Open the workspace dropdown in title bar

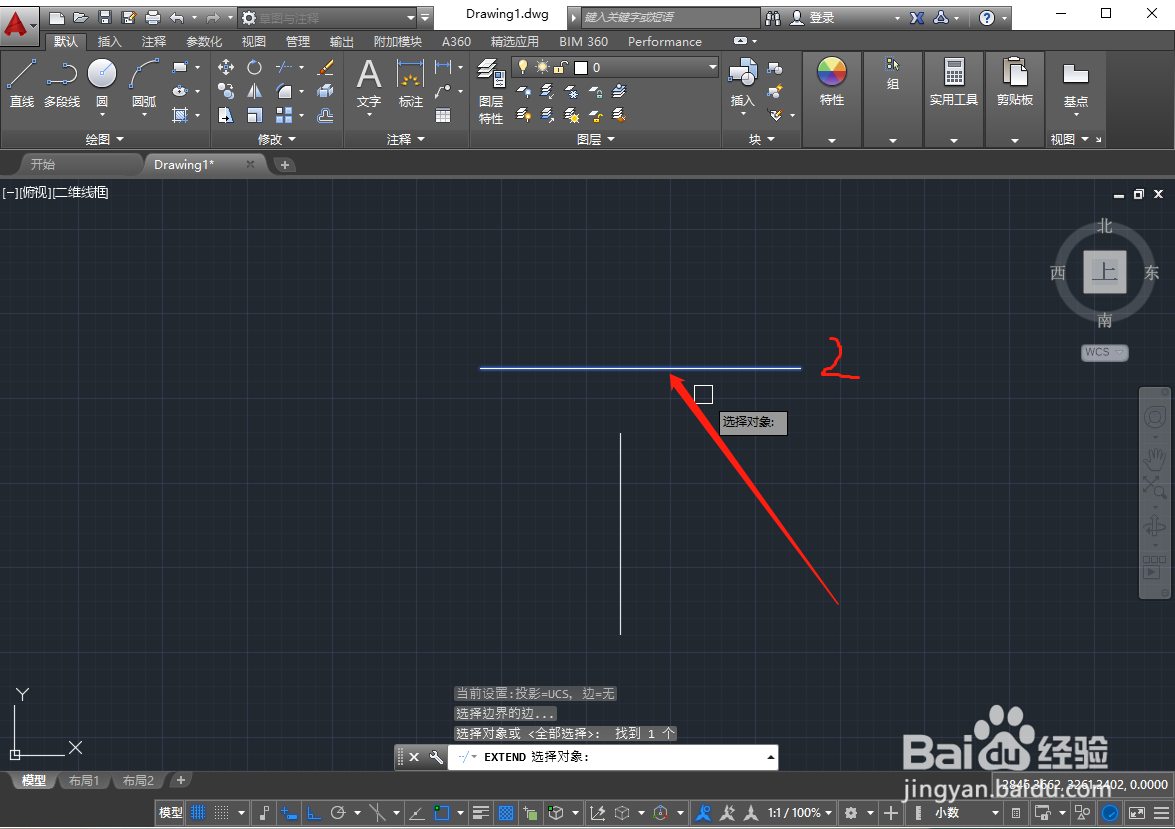(x=411, y=17)
